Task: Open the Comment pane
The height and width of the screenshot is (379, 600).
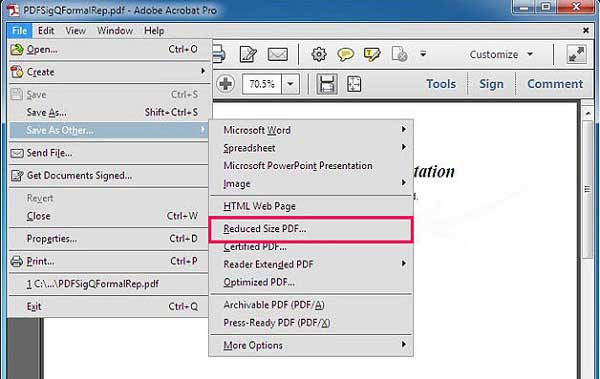Action: coord(555,84)
